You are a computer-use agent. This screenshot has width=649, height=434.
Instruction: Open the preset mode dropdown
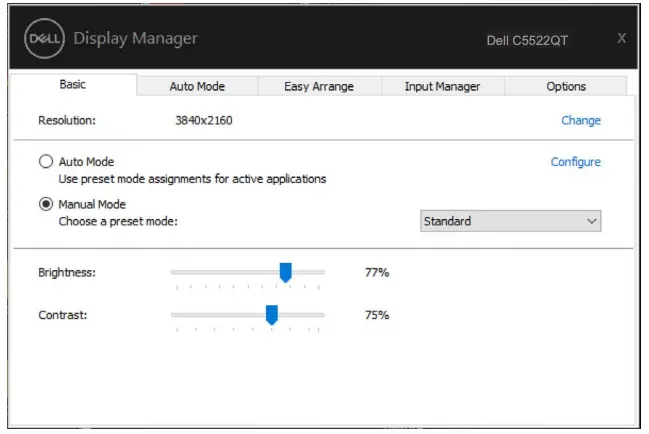[510, 221]
